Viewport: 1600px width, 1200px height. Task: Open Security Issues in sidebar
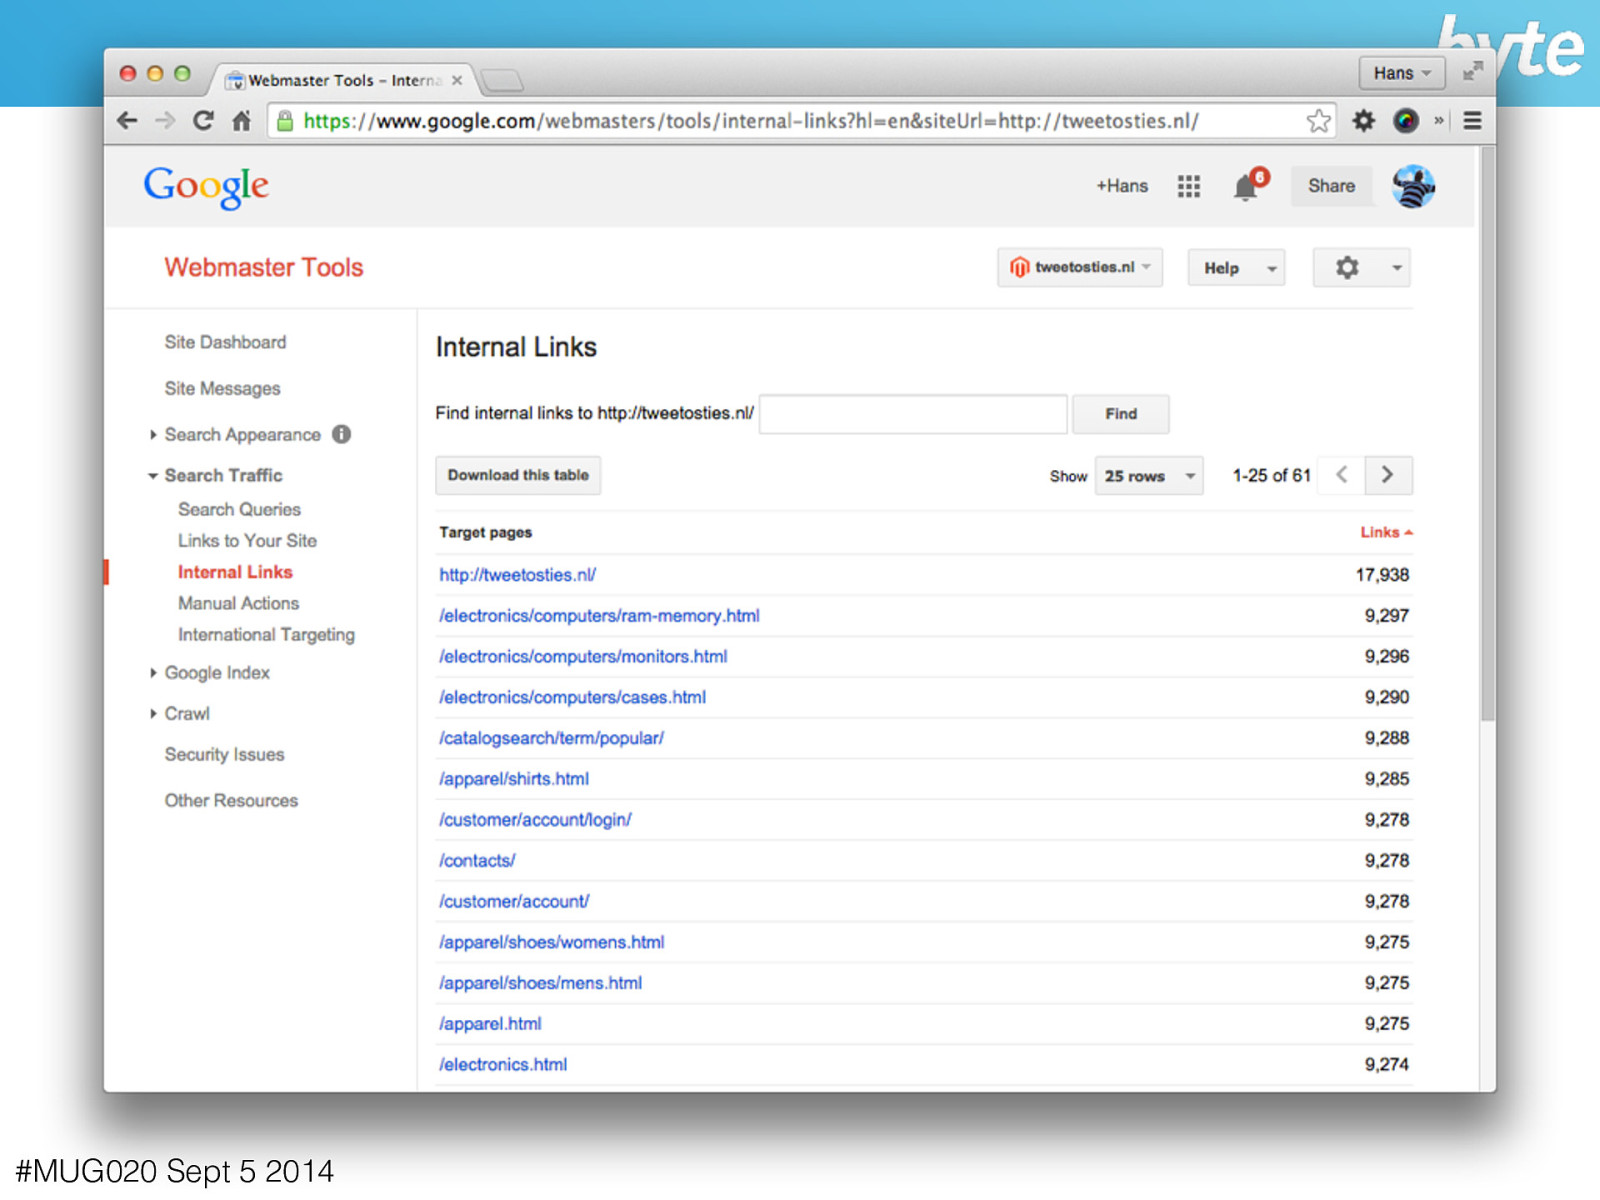tap(224, 754)
